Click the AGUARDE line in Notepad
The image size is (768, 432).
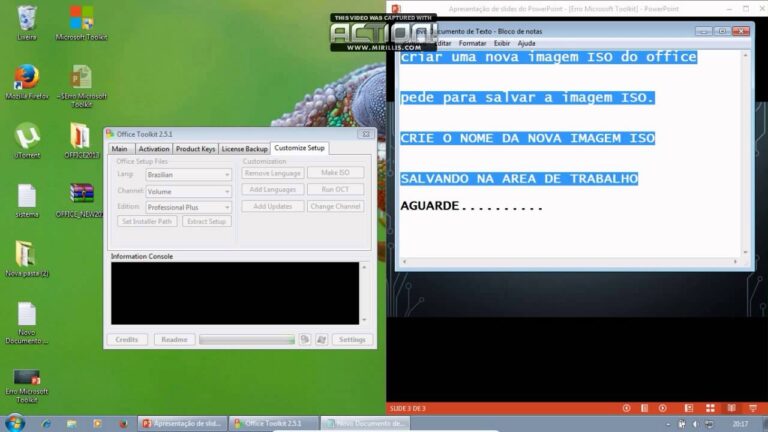[471, 206]
